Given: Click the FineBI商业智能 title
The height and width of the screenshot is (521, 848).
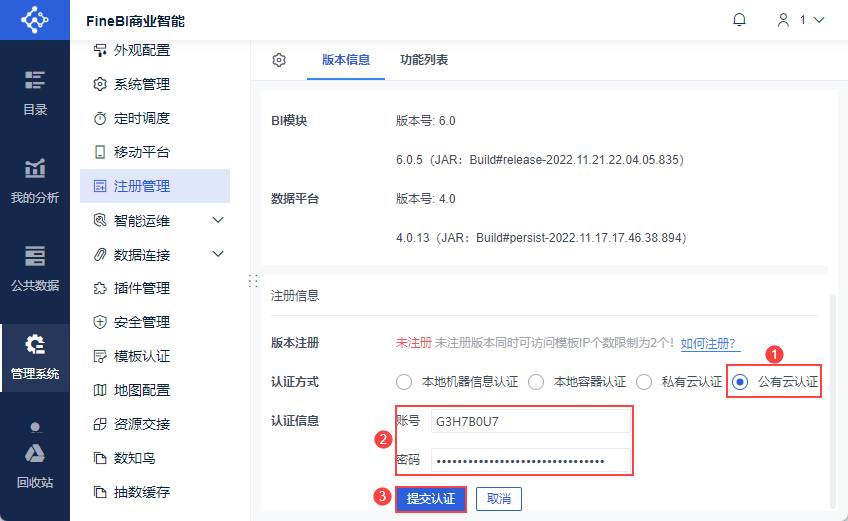Looking at the screenshot, I should (x=135, y=21).
